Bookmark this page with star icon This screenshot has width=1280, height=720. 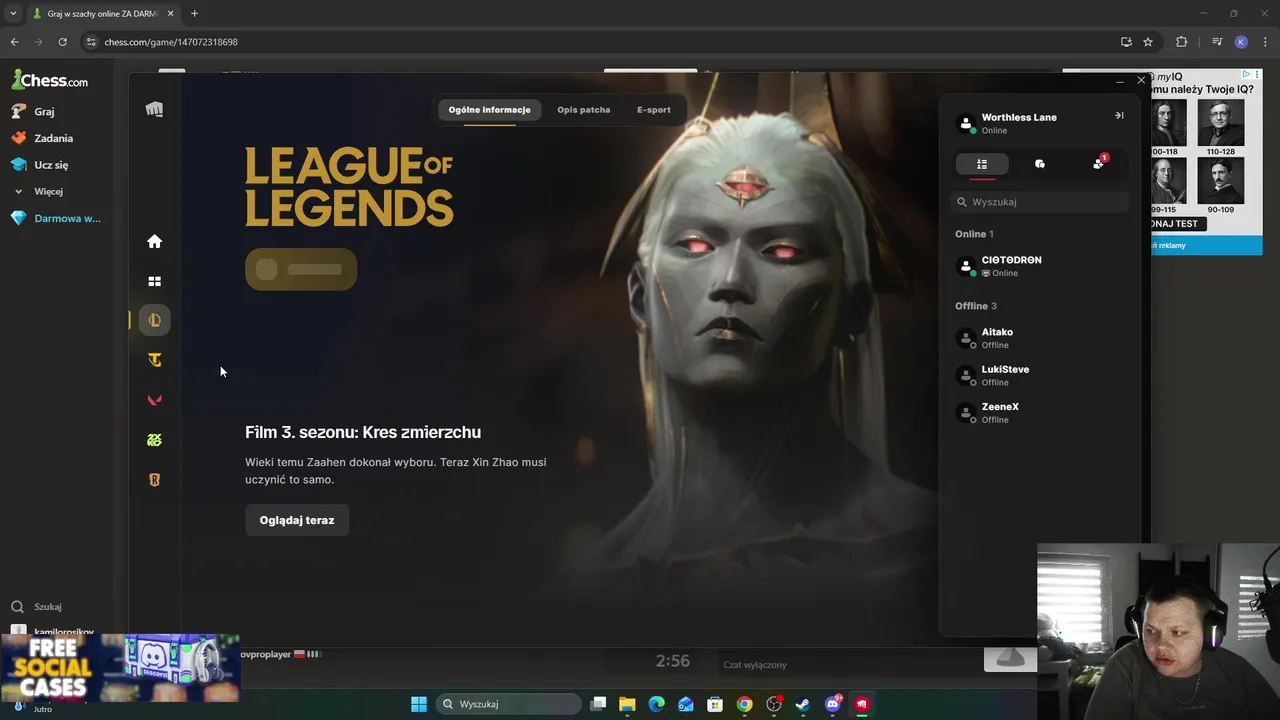coord(1148,42)
